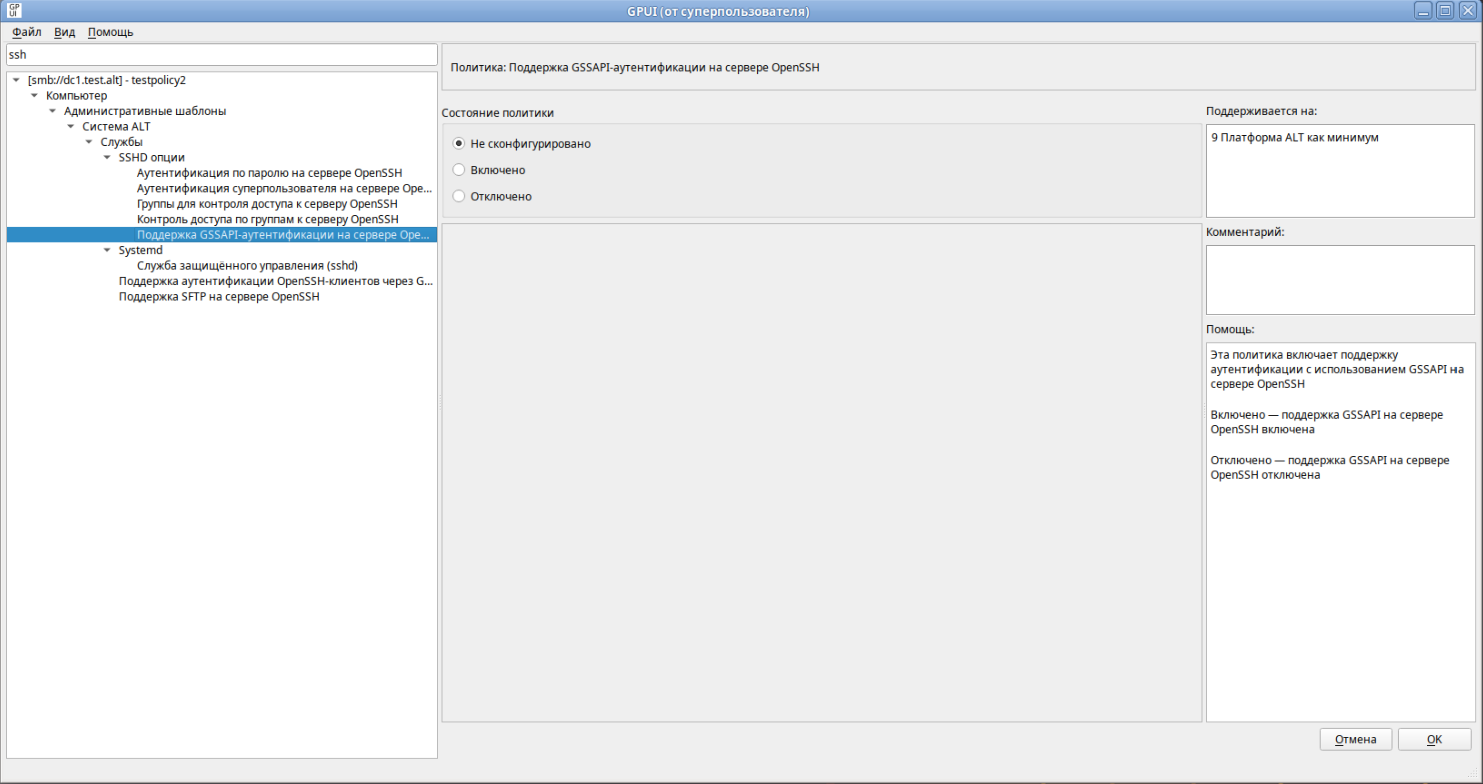This screenshot has height=784, width=1483.
Task: Select Аутентификация суперпользователя на сервере policy
Action: tap(284, 188)
